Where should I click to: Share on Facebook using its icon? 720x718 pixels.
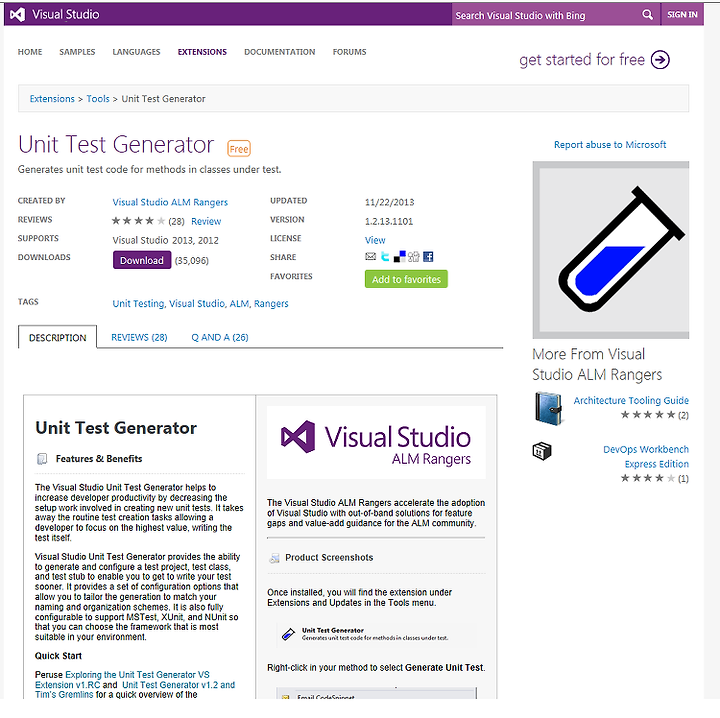point(428,257)
